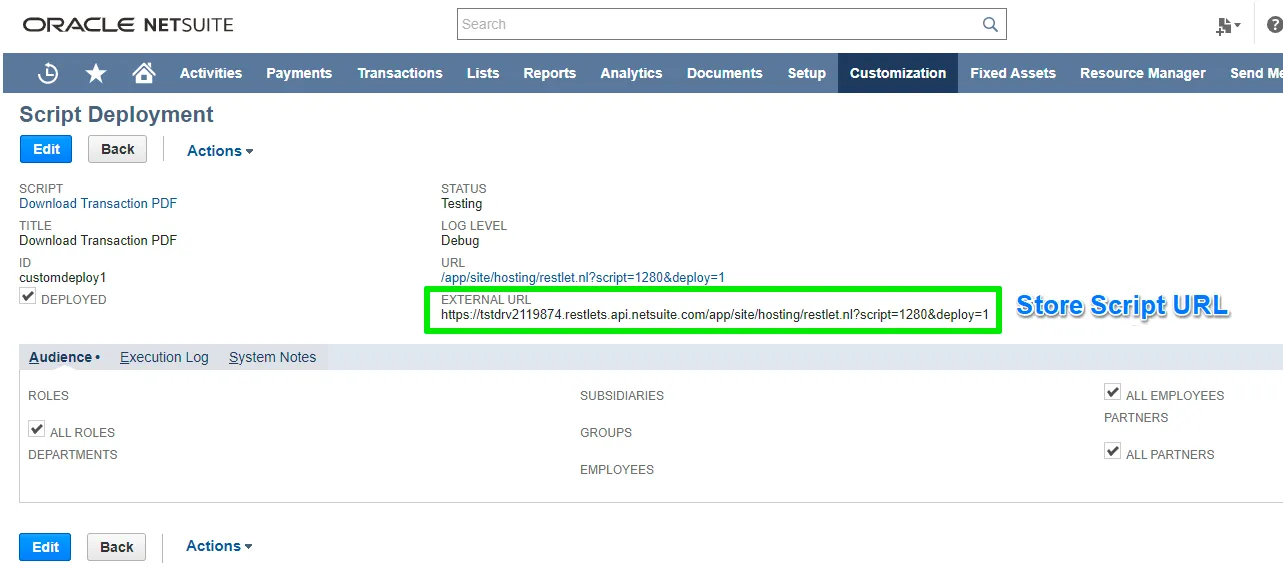This screenshot has width=1283, height=568.
Task: Click the Partners field label
Action: click(1136, 418)
